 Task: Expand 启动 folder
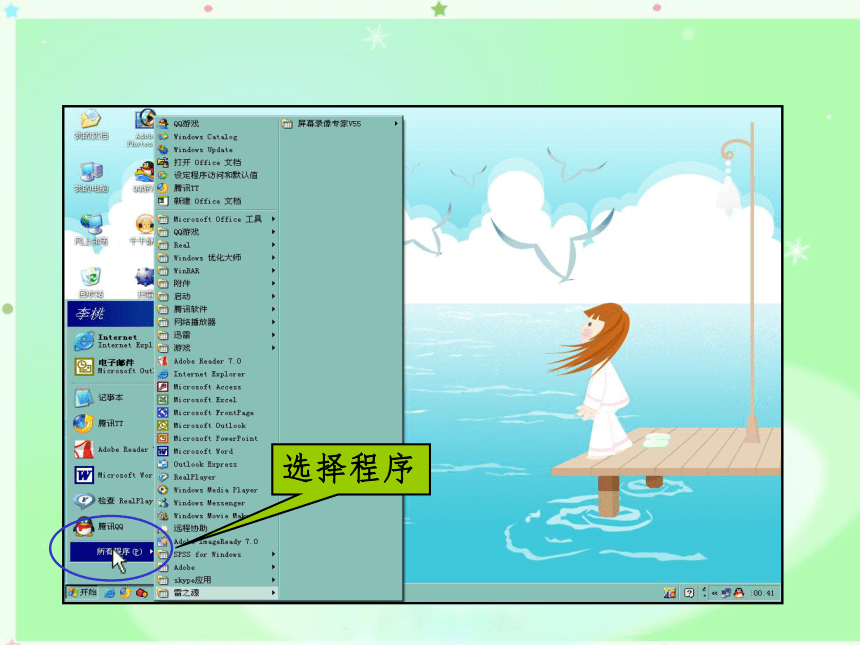click(217, 296)
